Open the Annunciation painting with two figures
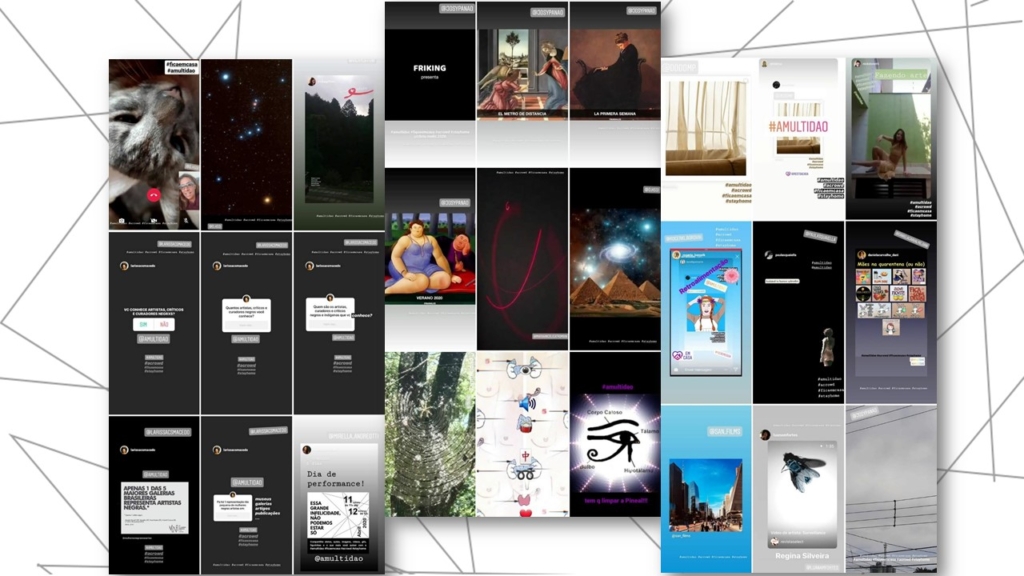This screenshot has height=576, width=1024. click(522, 70)
